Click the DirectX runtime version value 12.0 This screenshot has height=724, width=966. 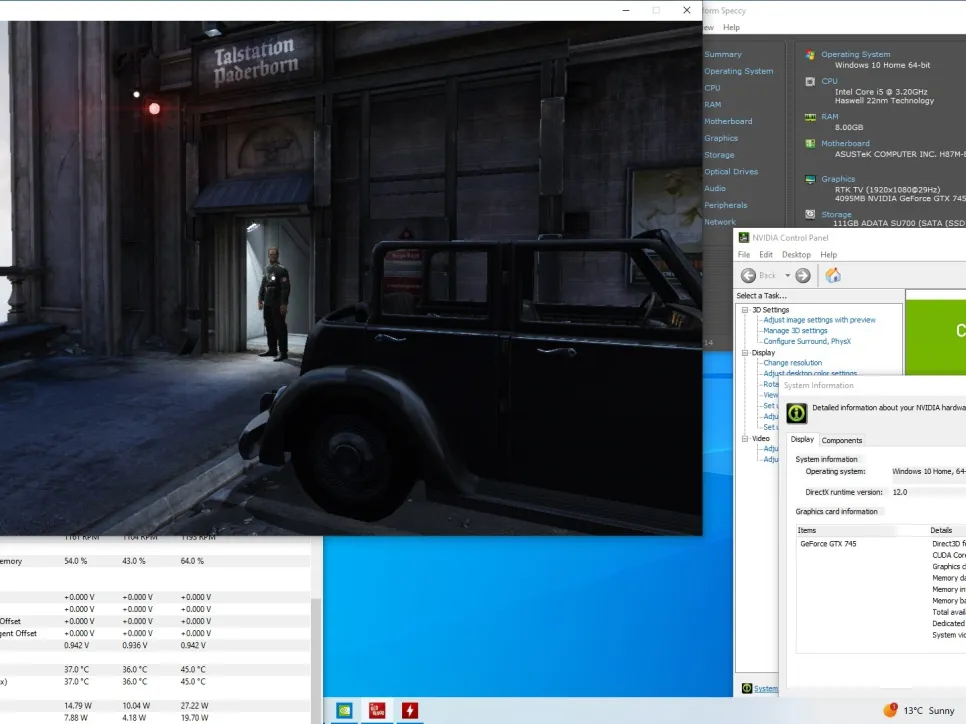(899, 492)
